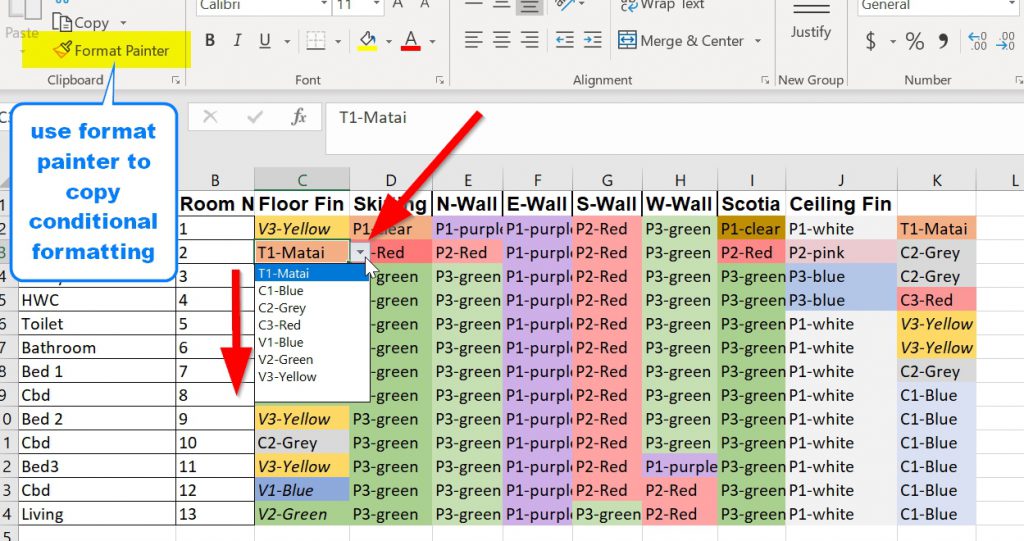Apply the yellow fill color bucket
The width and height of the screenshot is (1024, 541).
pos(367,41)
